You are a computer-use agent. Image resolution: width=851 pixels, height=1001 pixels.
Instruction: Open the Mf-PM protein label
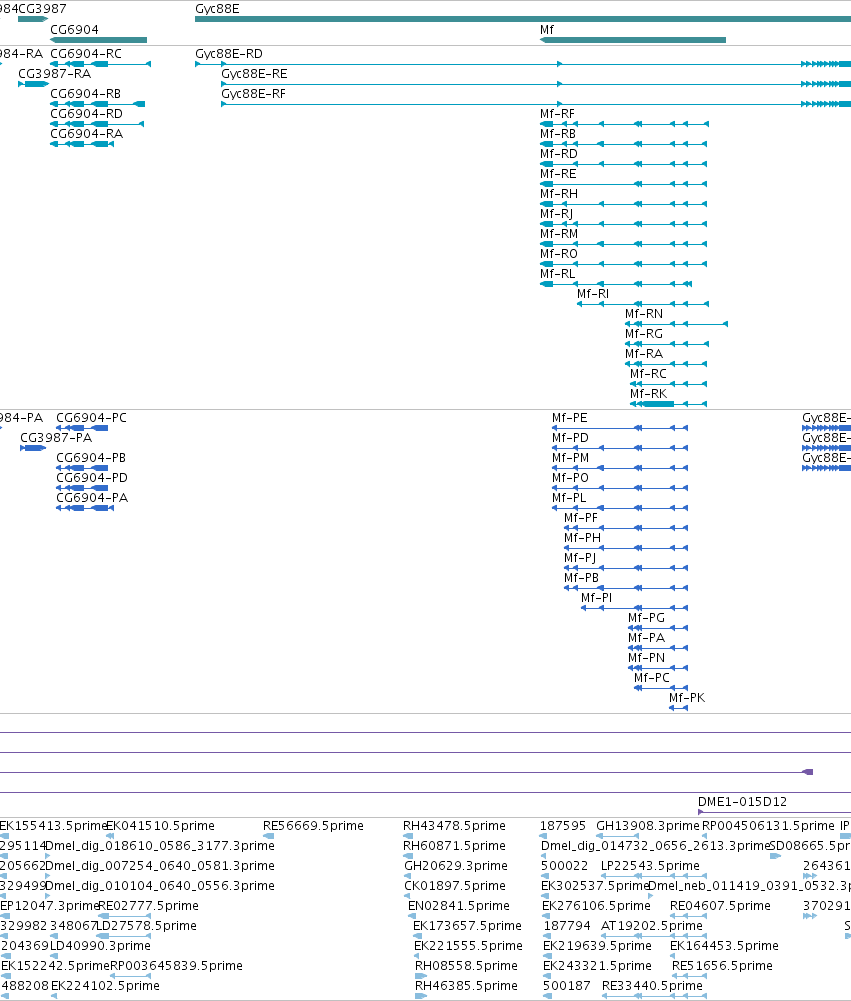point(571,458)
